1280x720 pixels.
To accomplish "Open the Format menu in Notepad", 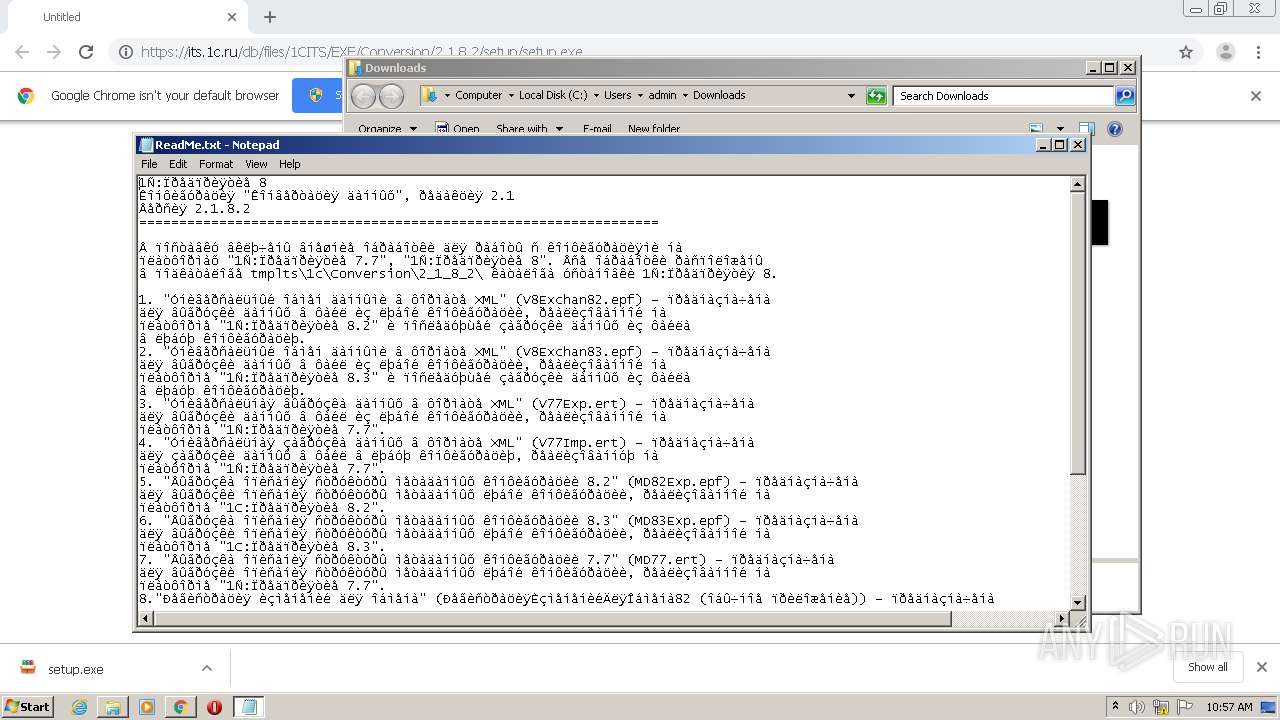I will (216, 164).
